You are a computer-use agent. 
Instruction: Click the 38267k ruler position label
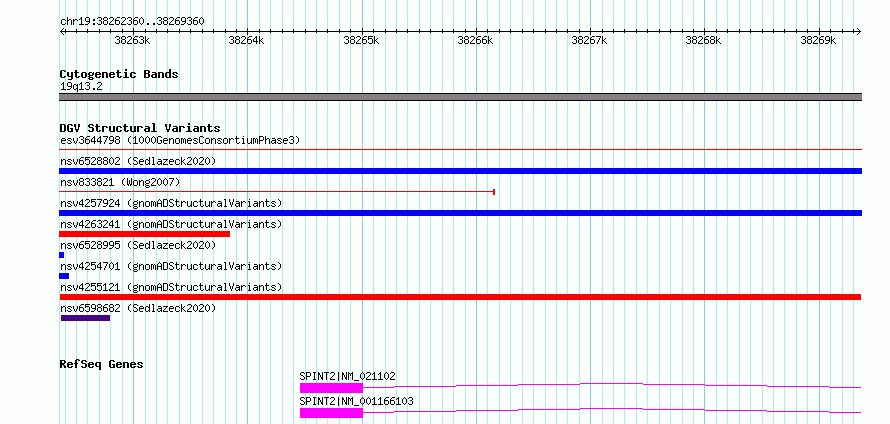tap(589, 41)
